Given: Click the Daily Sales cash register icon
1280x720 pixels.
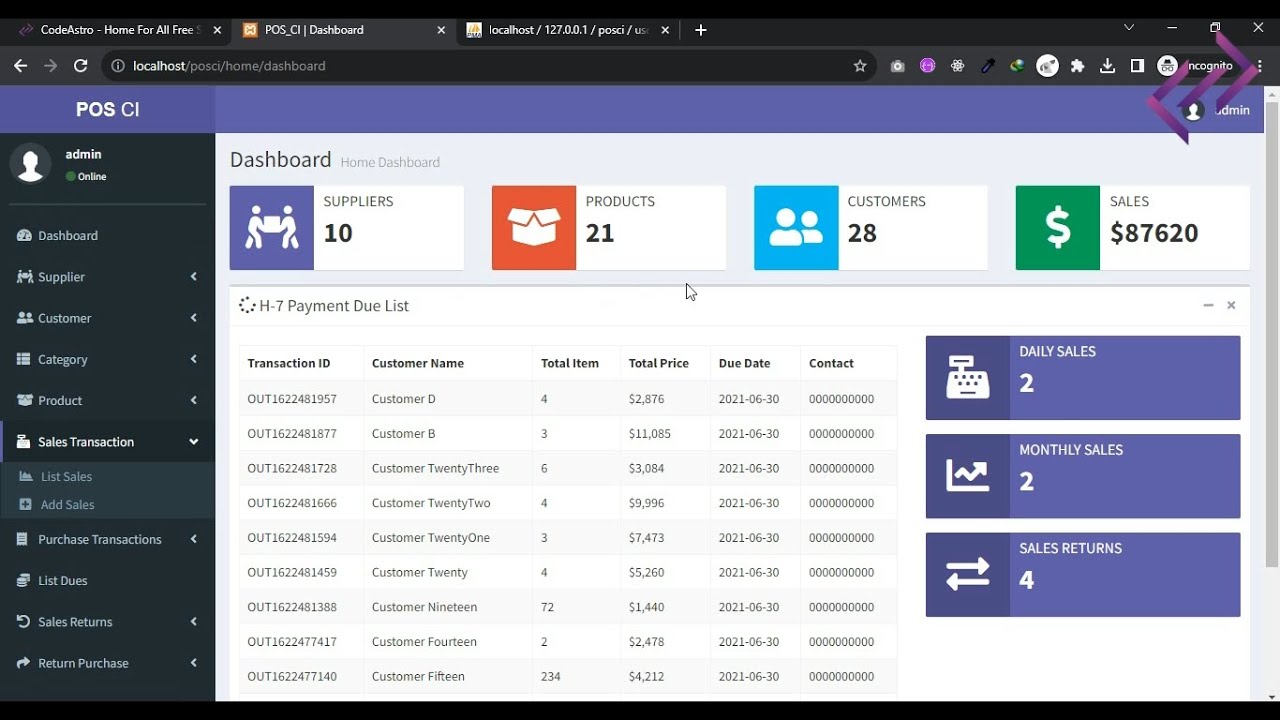Looking at the screenshot, I should pos(968,378).
